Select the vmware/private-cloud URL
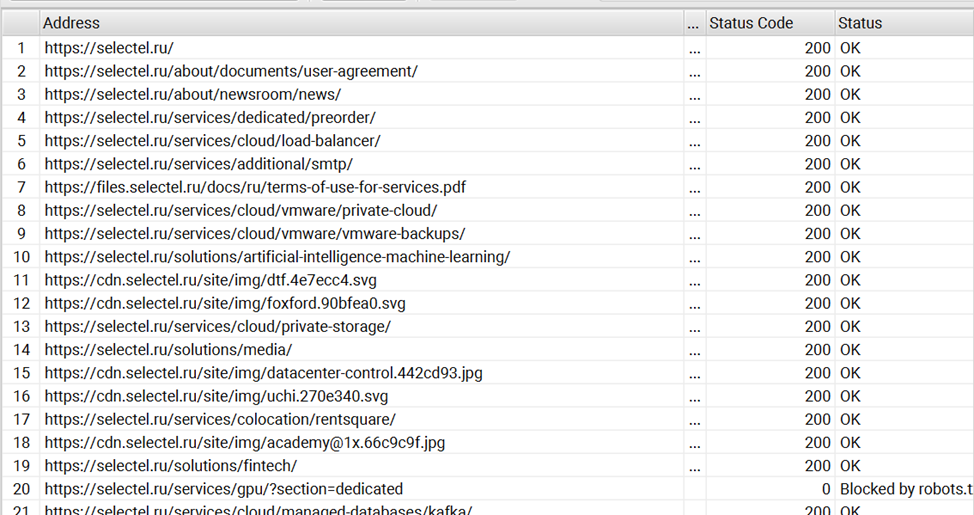 pos(240,211)
